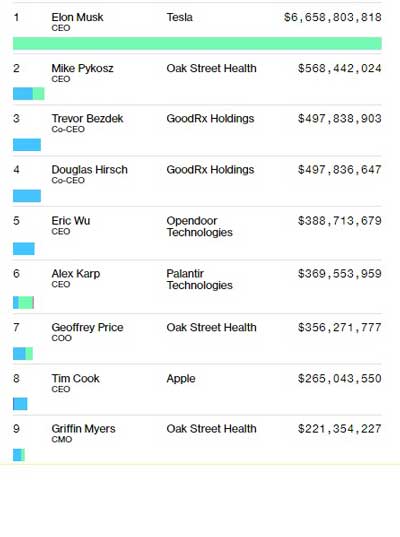Click Geoffrey Price's name
This screenshot has width=400, height=537.
(x=87, y=327)
